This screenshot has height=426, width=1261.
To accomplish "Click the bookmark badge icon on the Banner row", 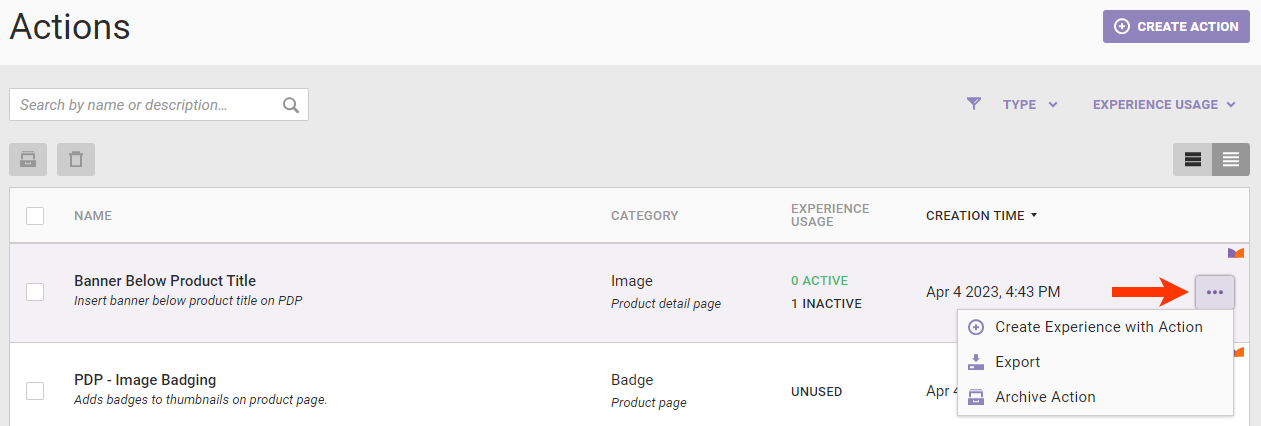I will click(x=1236, y=253).
